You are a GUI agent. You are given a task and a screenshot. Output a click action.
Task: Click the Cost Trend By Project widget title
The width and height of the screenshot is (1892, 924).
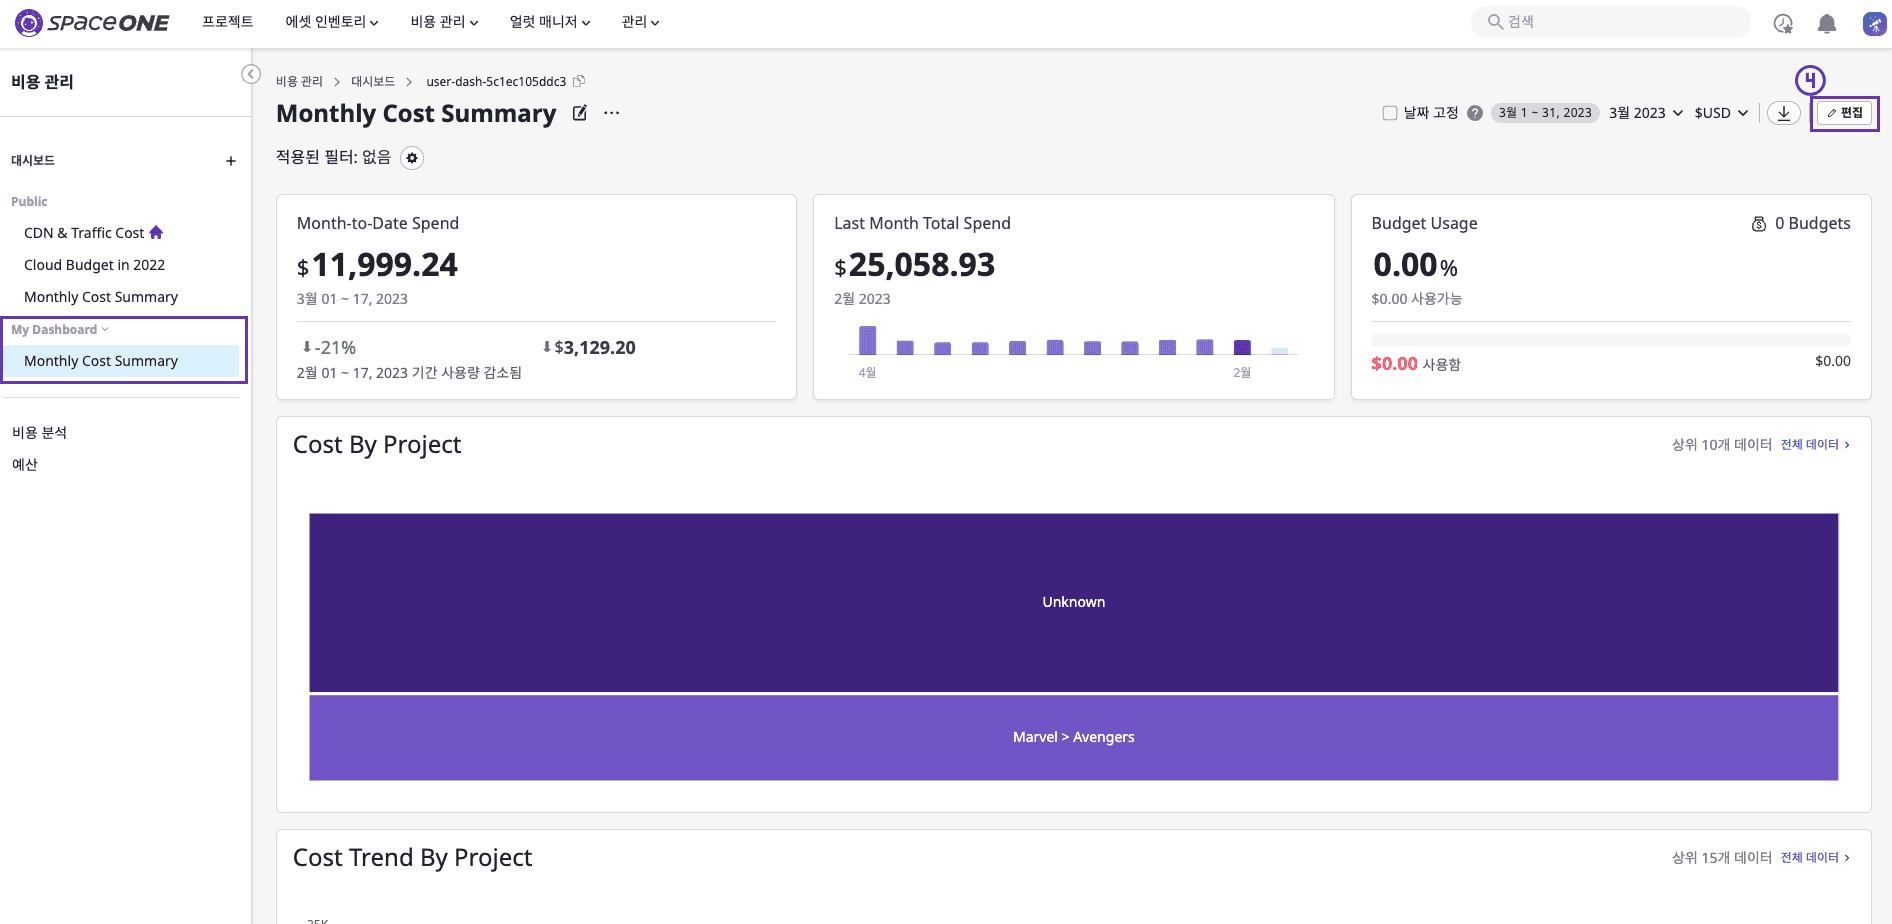tap(412, 858)
